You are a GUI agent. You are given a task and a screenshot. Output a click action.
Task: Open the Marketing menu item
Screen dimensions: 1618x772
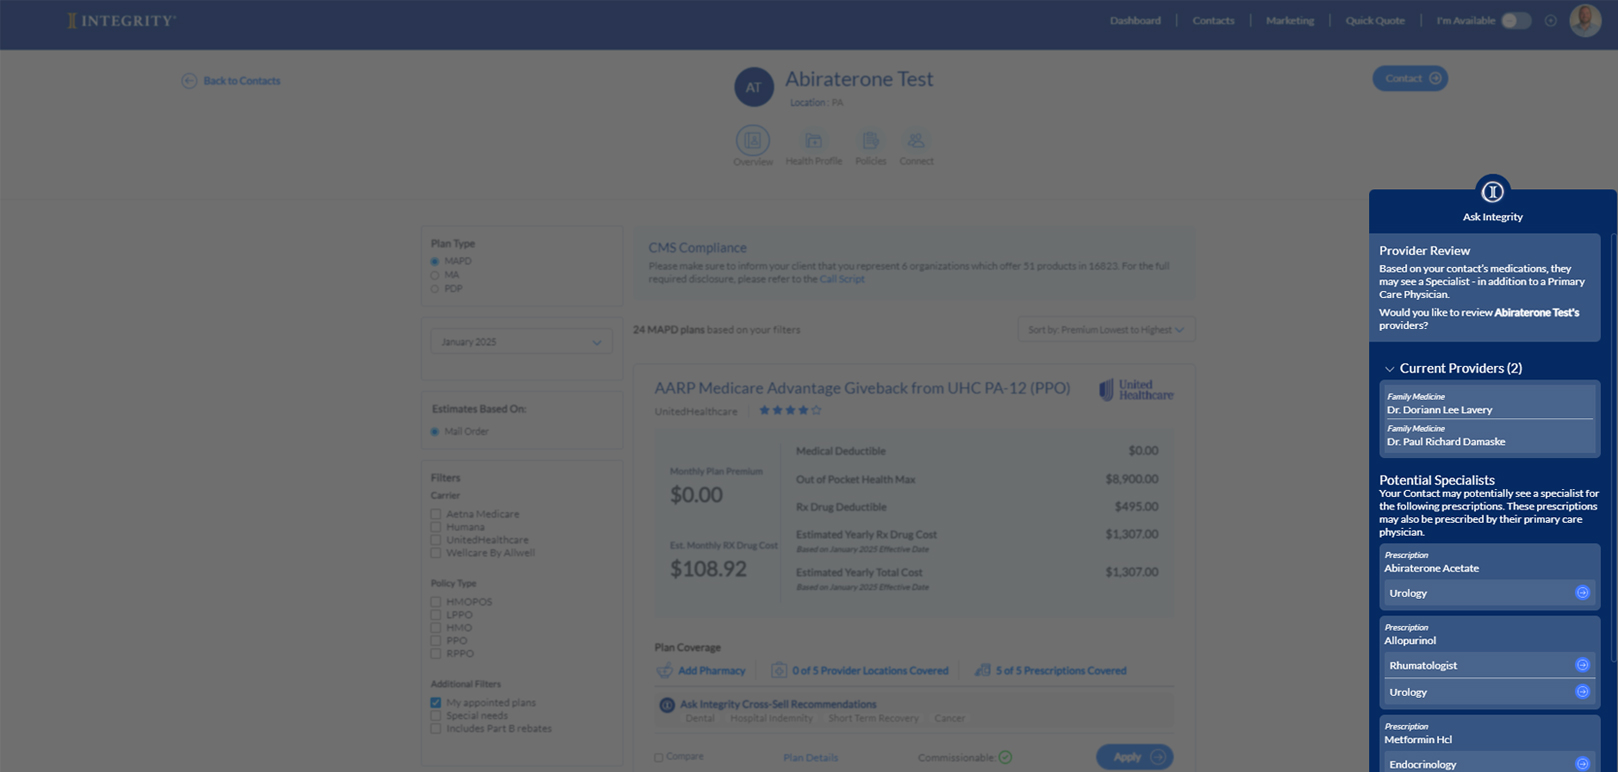click(1290, 20)
